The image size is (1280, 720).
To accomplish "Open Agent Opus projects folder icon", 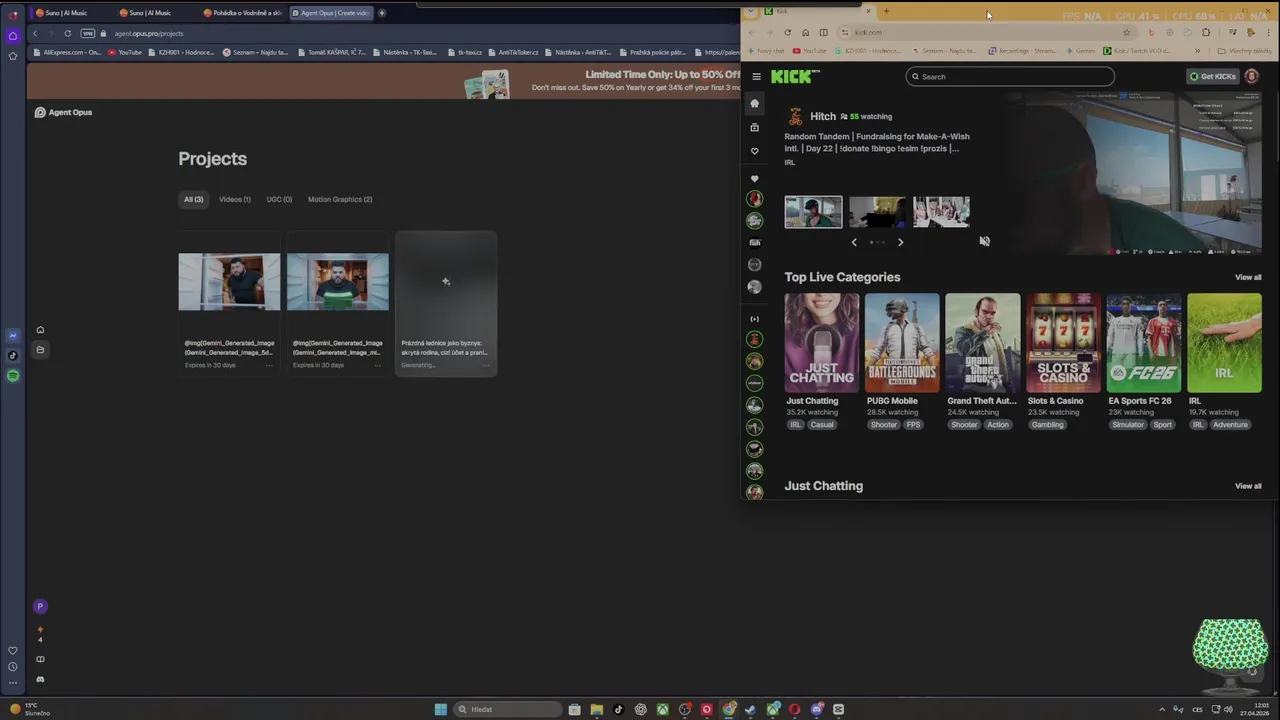I will (x=40, y=350).
